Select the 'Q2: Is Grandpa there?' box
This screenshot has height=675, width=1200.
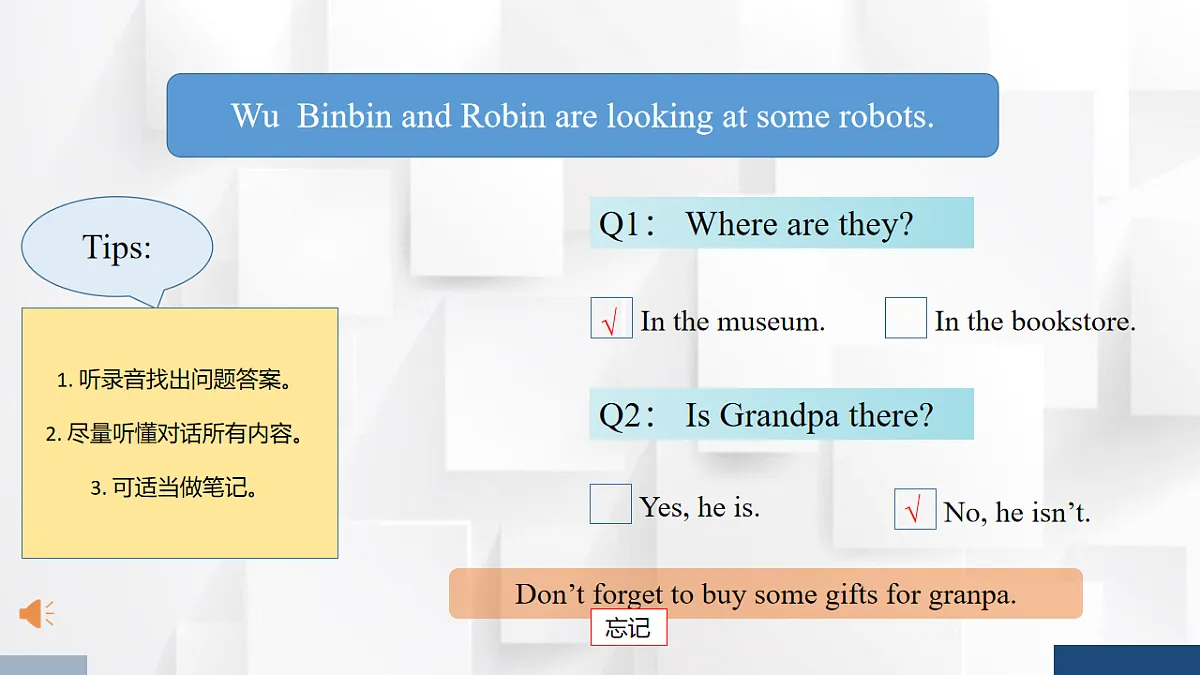781,414
